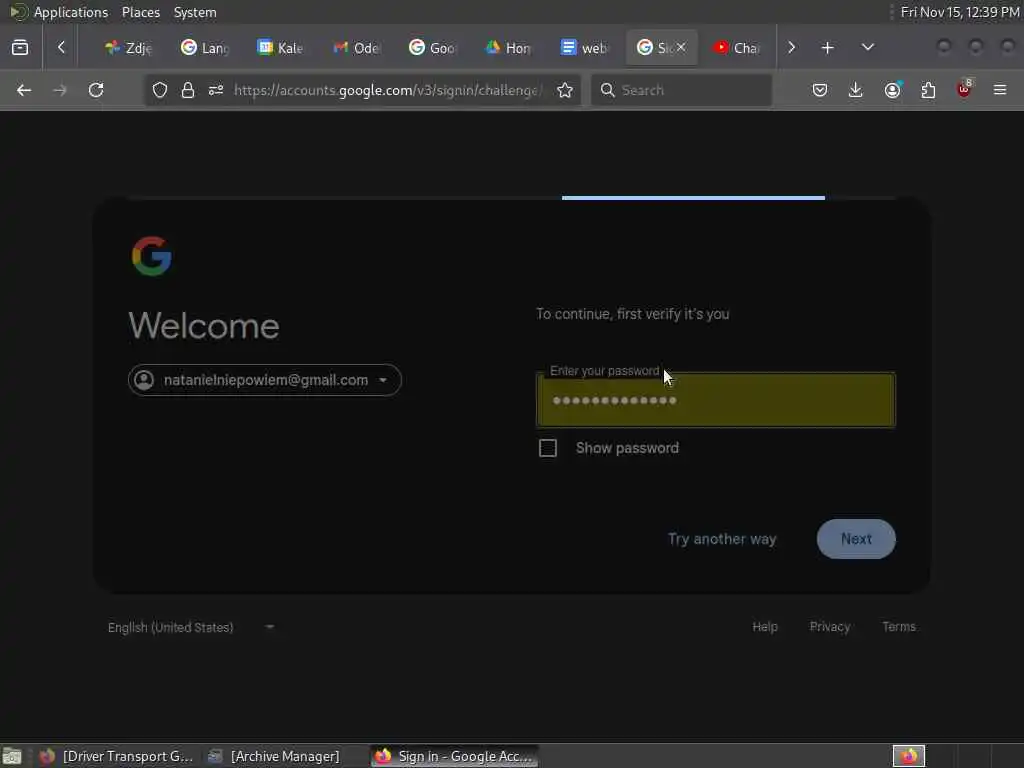Switch to the Goo Google tab
The width and height of the screenshot is (1024, 768).
tap(432, 48)
